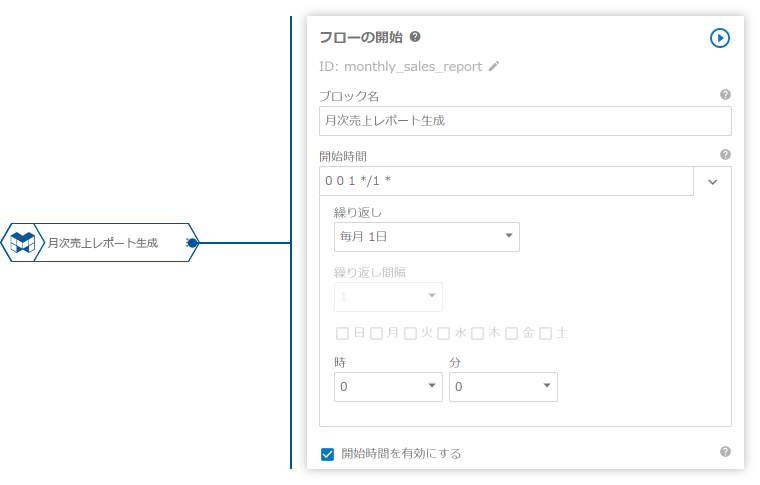Select the block's cube icon on the canvas
The width and height of the screenshot is (760, 485).
pos(23,242)
